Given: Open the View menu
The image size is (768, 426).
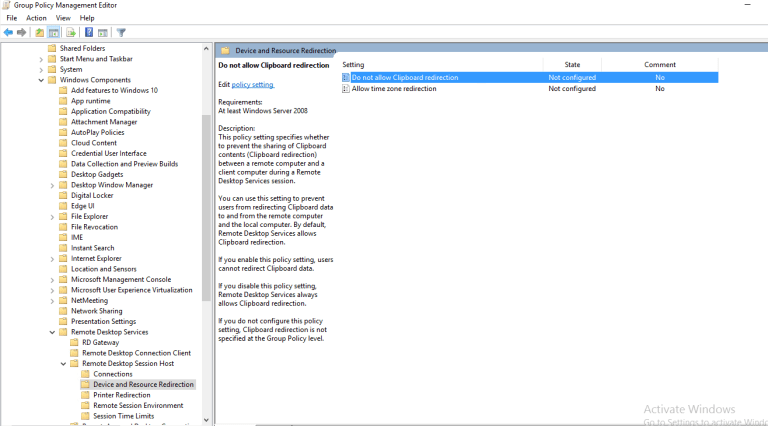Looking at the screenshot, I should tap(63, 18).
